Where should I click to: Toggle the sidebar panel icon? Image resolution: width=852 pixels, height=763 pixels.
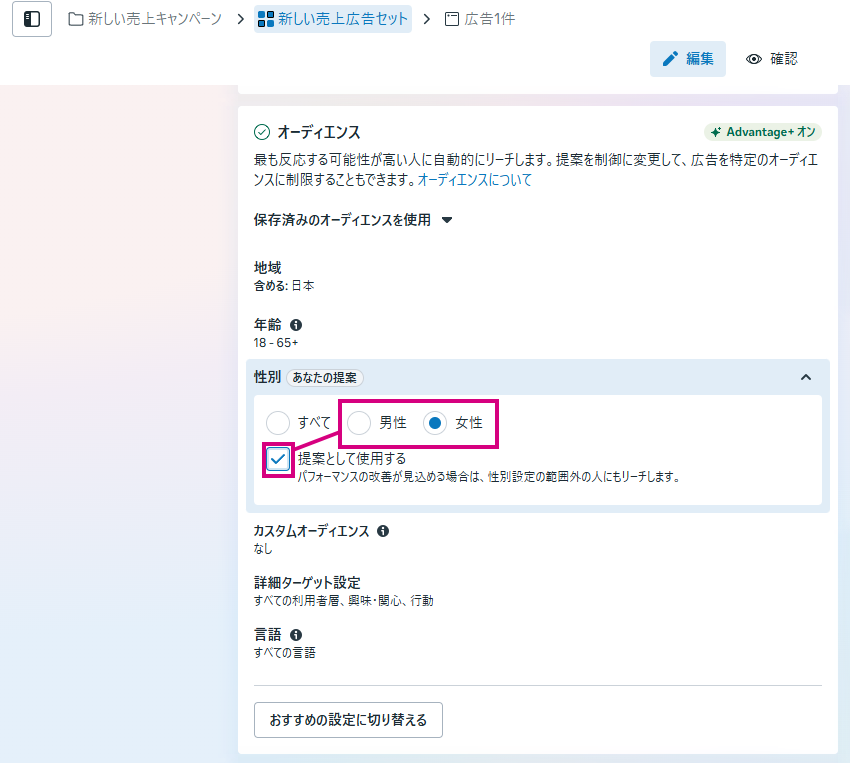(32, 19)
